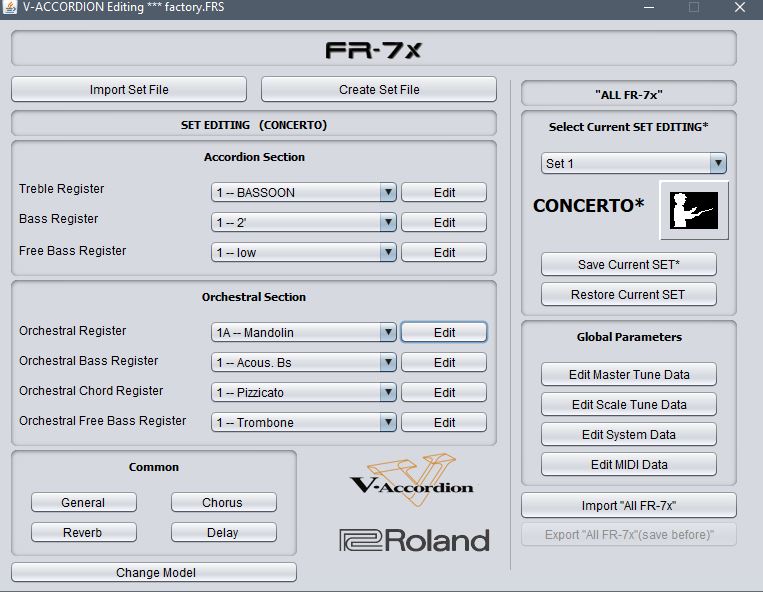Save the Current SET
The height and width of the screenshot is (592, 763).
pyautogui.click(x=629, y=264)
